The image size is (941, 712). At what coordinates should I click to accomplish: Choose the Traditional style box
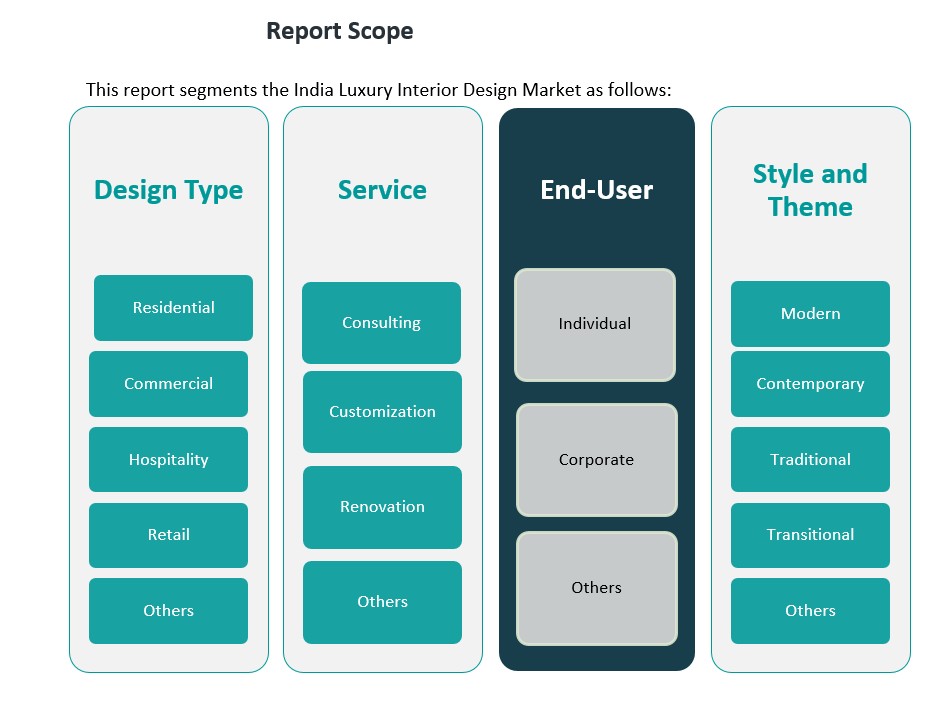pyautogui.click(x=810, y=460)
